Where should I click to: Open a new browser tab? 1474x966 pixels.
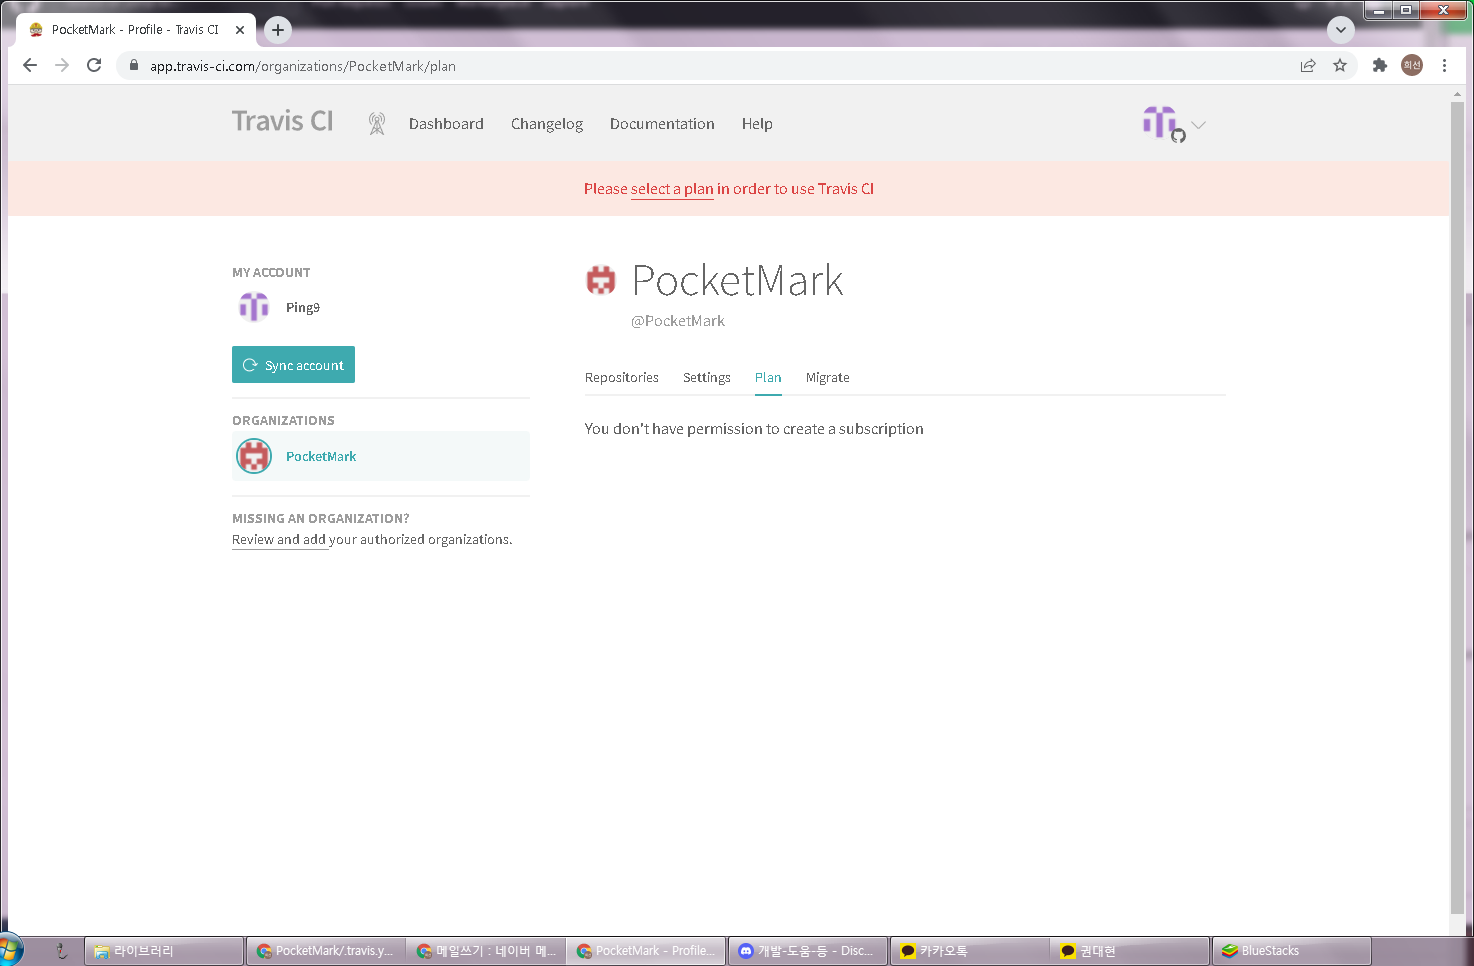coord(278,30)
